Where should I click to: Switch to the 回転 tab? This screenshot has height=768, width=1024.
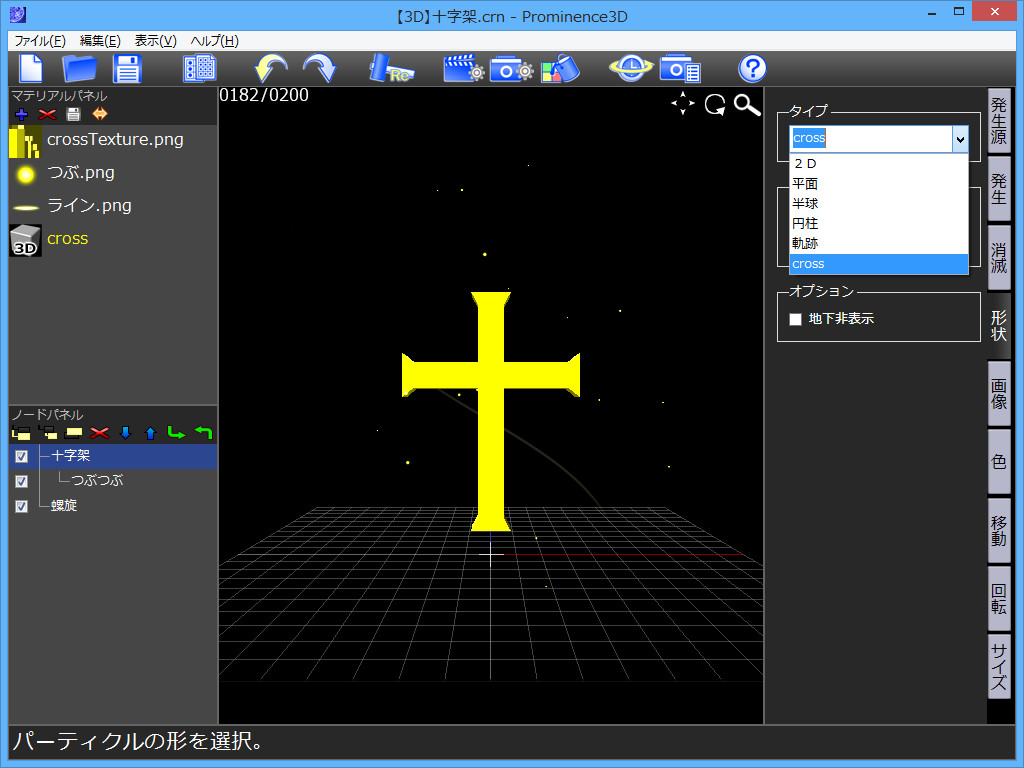coord(999,598)
